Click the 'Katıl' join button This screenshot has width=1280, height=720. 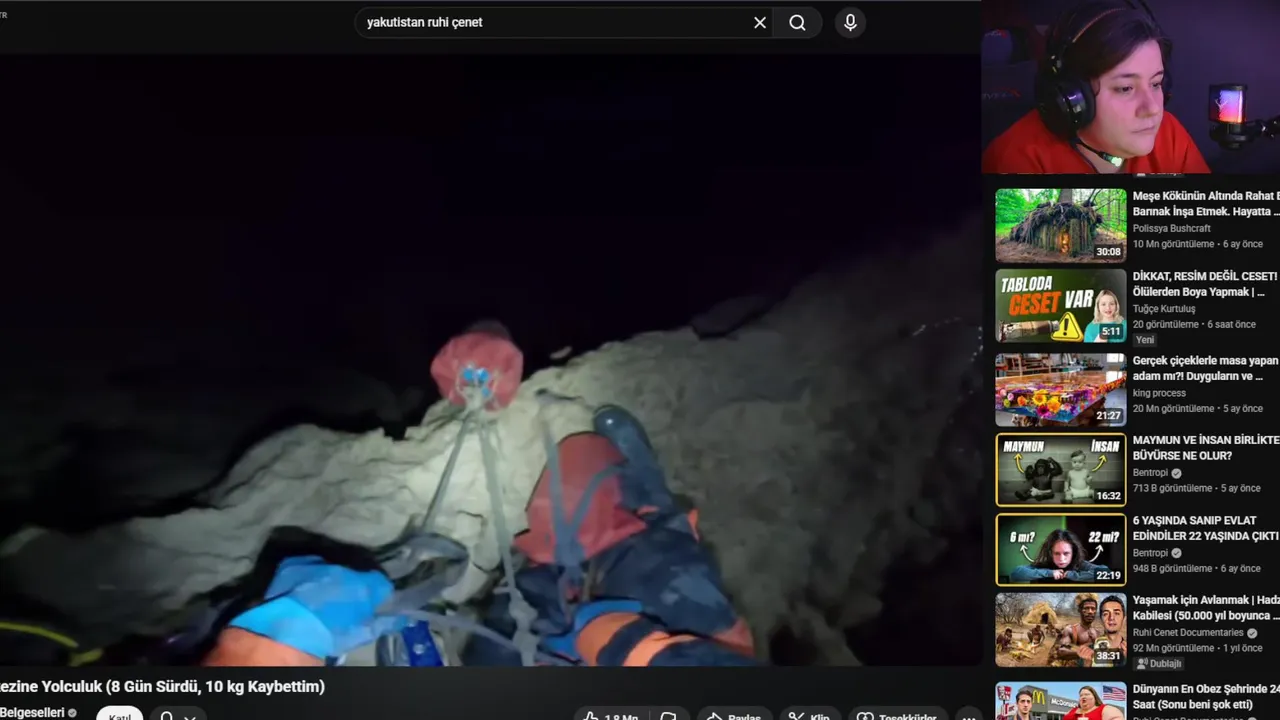[x=120, y=714]
